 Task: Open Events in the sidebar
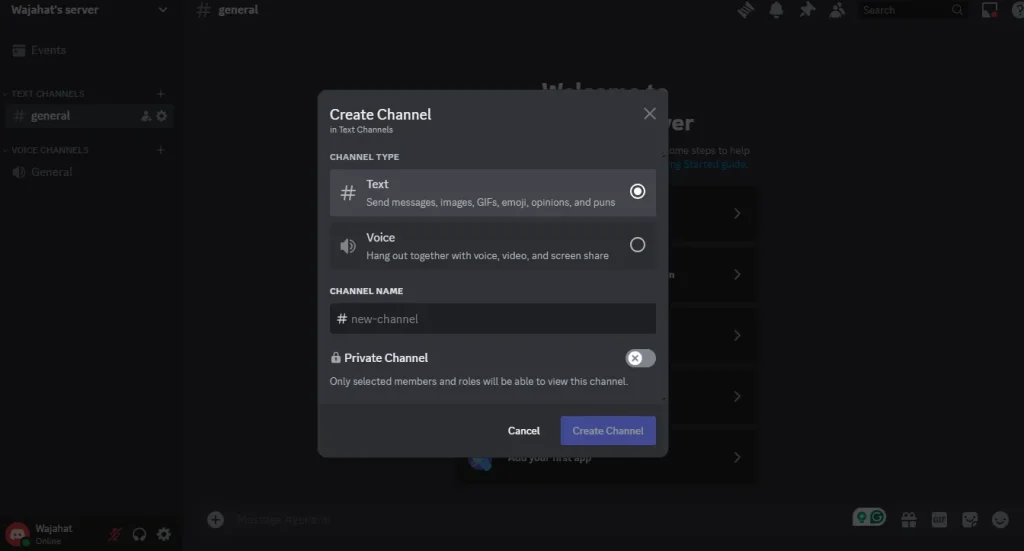39,50
